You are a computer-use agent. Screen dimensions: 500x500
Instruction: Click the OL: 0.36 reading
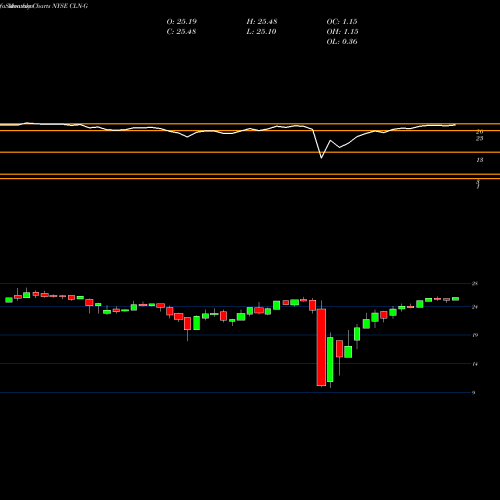342,42
